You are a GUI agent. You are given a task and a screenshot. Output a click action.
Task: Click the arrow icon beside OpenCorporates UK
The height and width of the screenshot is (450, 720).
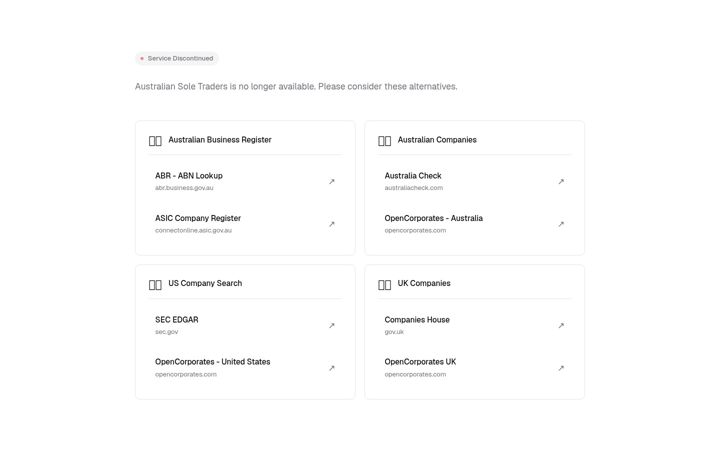tap(561, 368)
